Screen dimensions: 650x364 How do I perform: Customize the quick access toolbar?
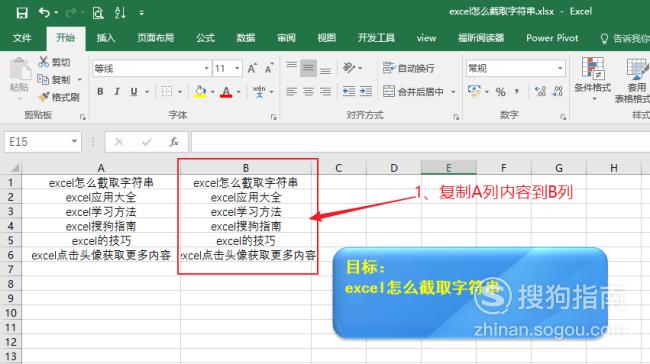pos(141,13)
